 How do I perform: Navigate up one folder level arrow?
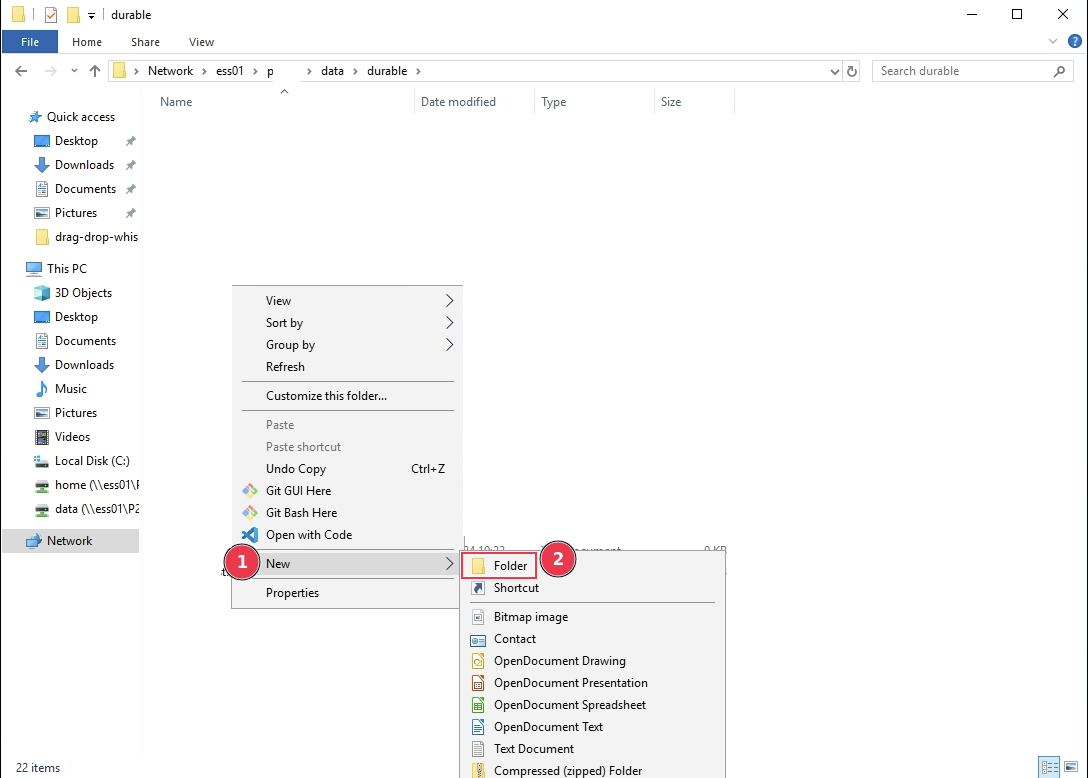95,71
